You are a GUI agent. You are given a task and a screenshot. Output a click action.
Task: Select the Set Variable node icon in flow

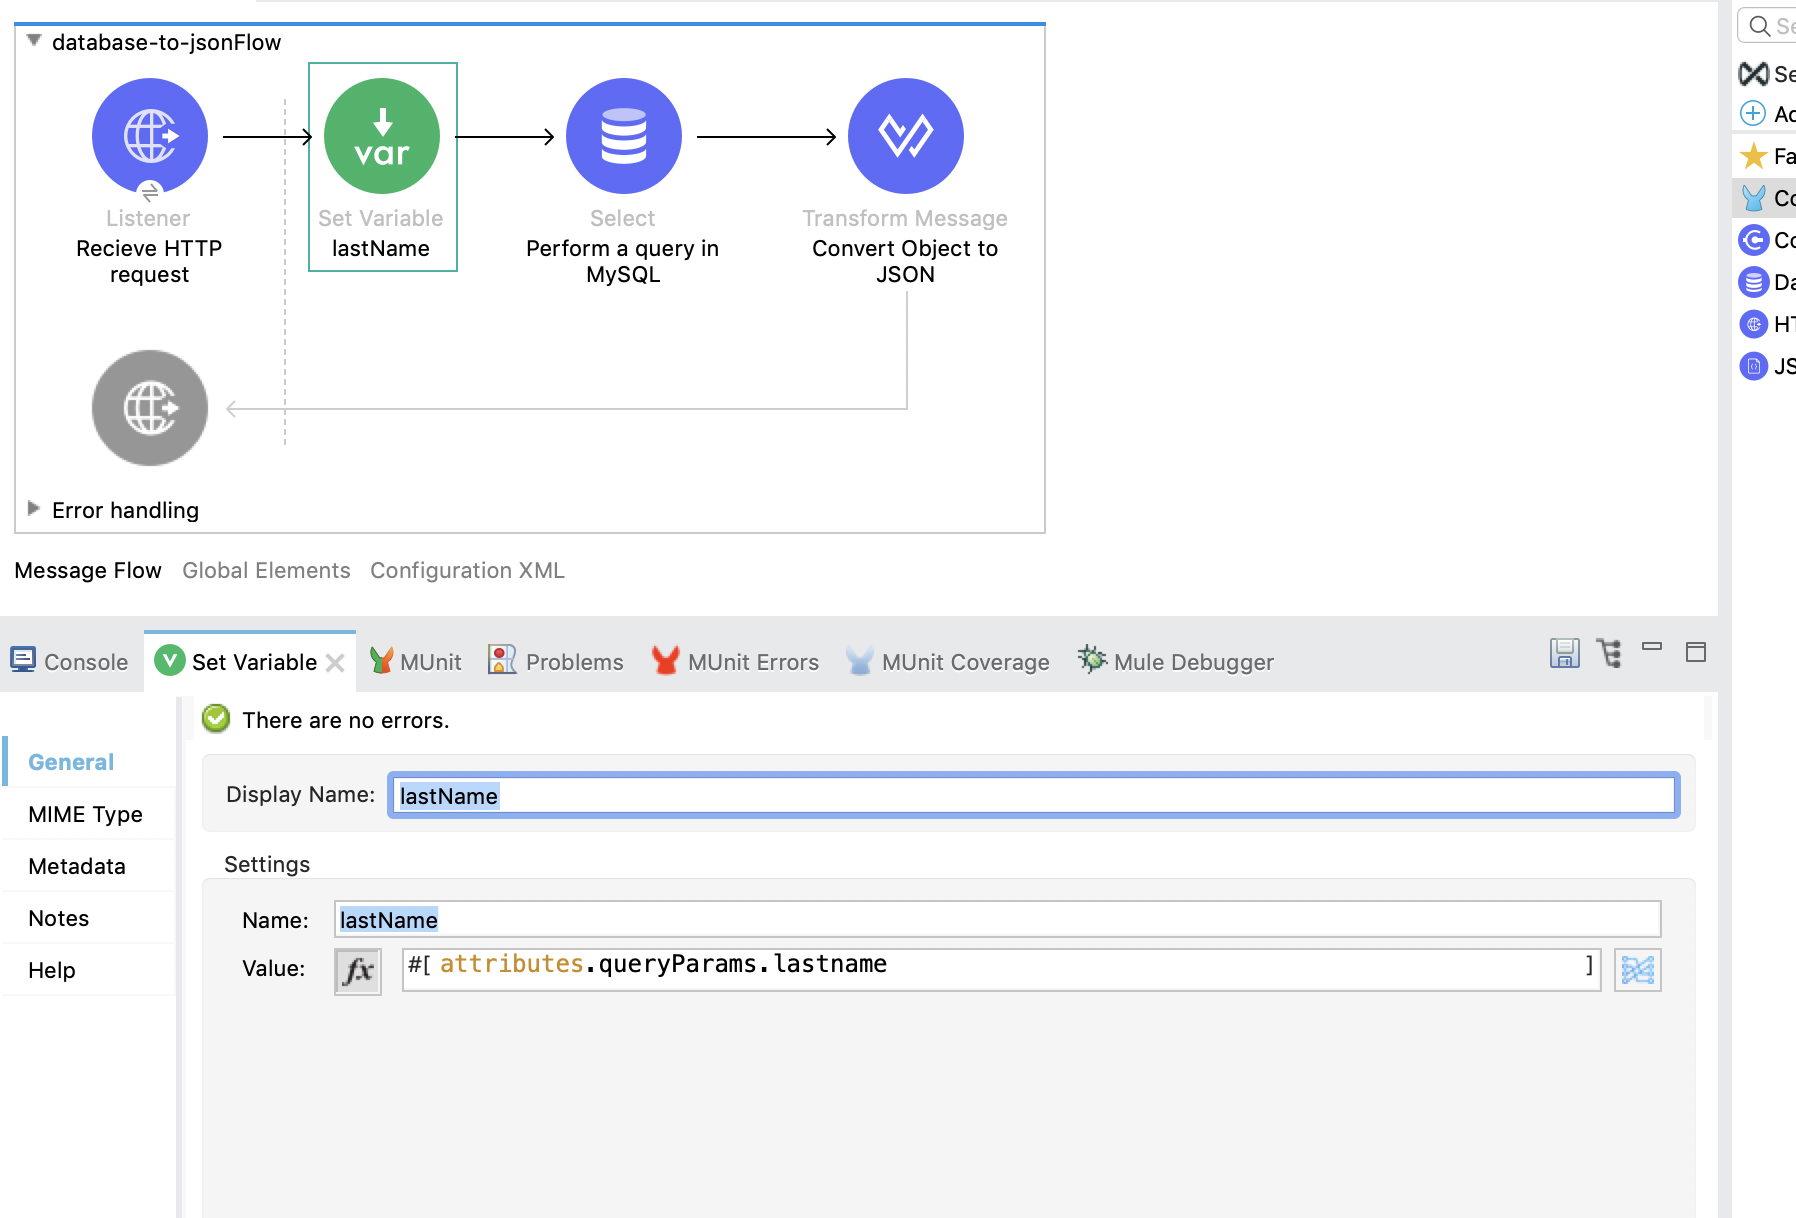coord(382,136)
